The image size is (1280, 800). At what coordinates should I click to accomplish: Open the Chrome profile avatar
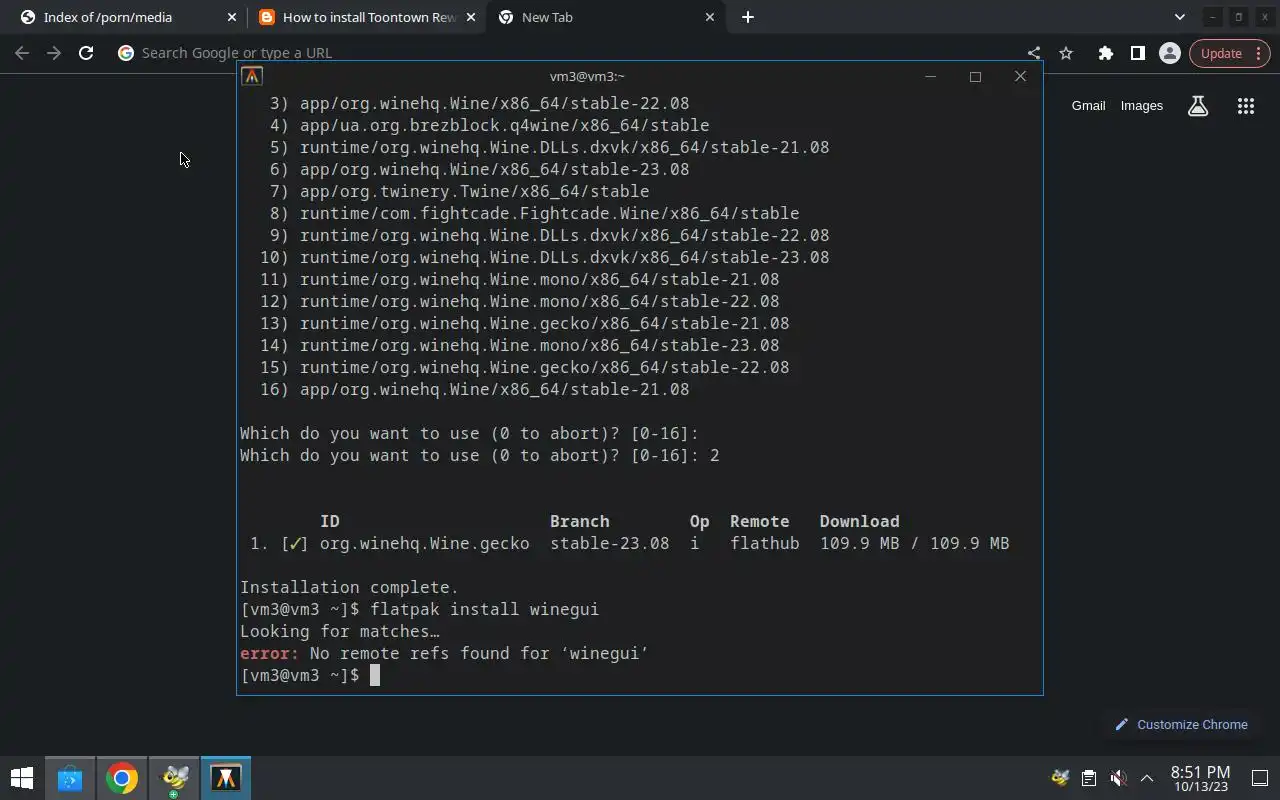(1170, 53)
